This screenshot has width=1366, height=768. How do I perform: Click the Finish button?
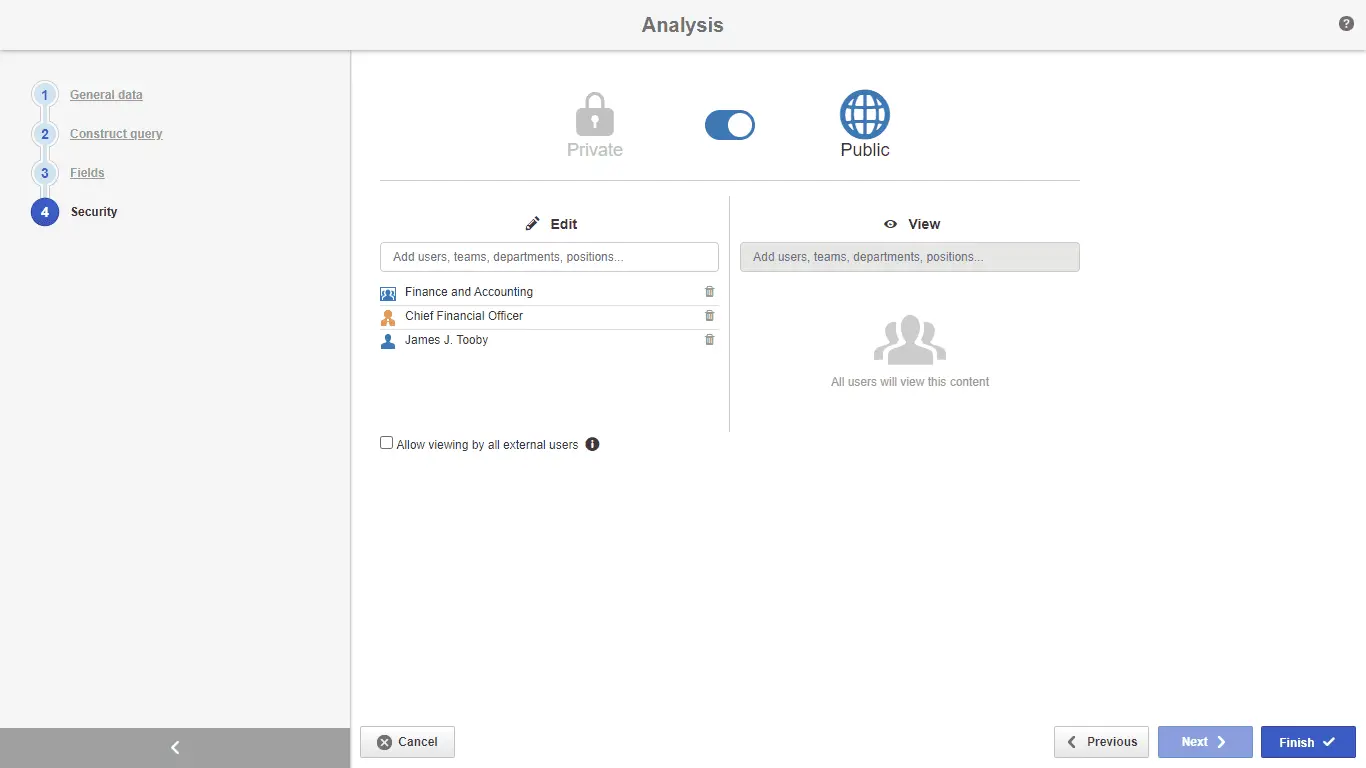point(1307,742)
